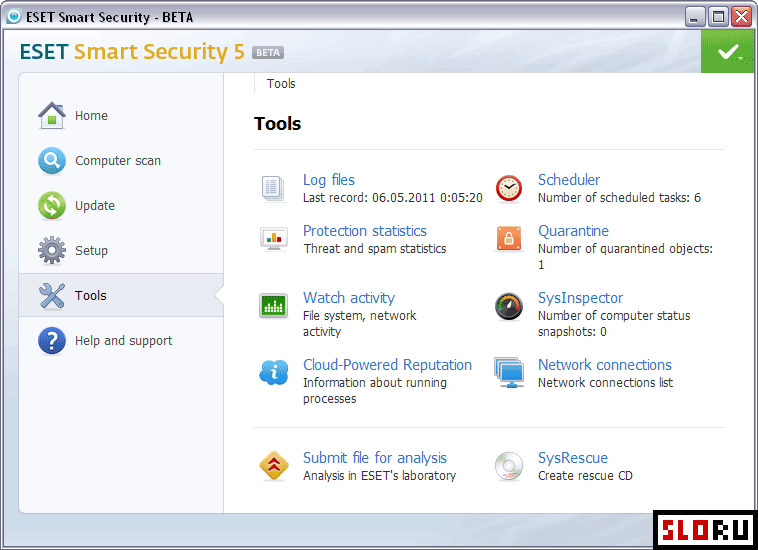This screenshot has height=550, width=758.
Task: Click Submit file for analysis link
Action: tap(375, 458)
